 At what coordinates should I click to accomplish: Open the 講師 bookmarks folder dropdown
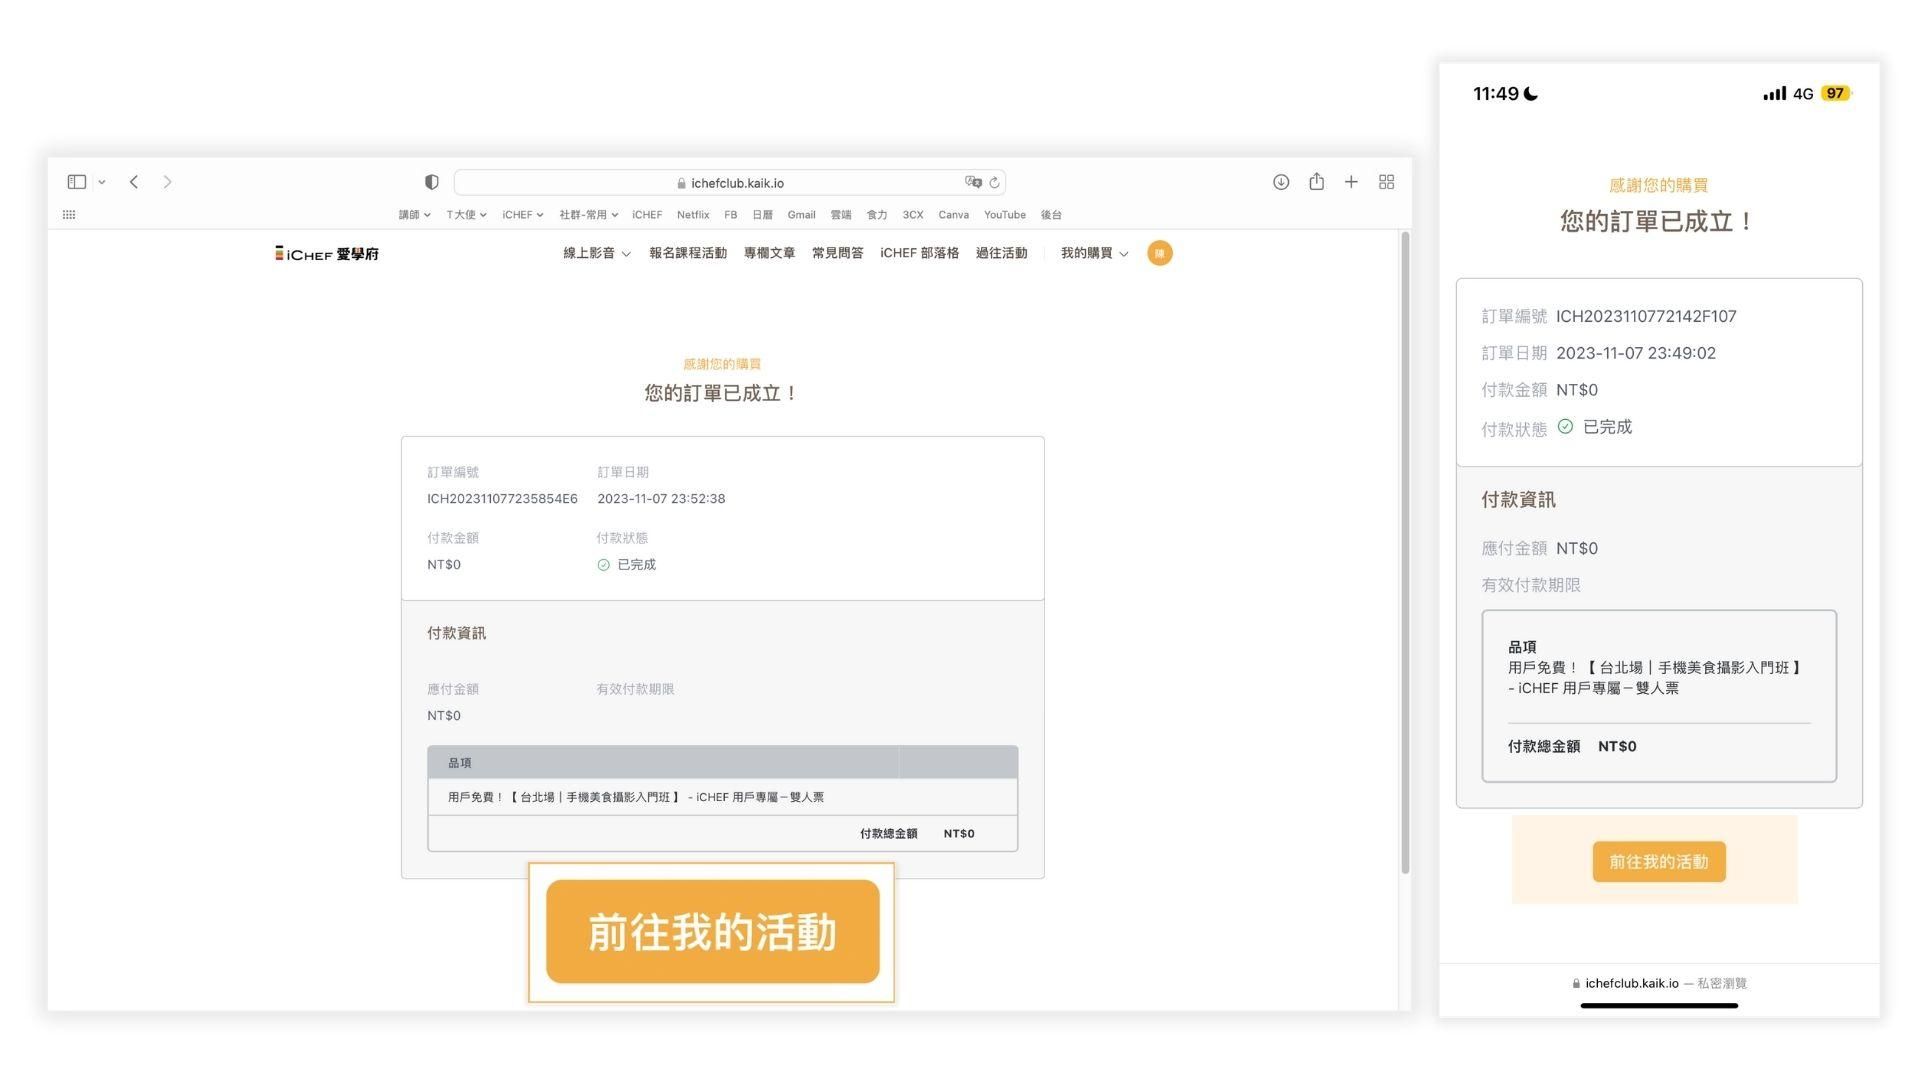pos(414,215)
